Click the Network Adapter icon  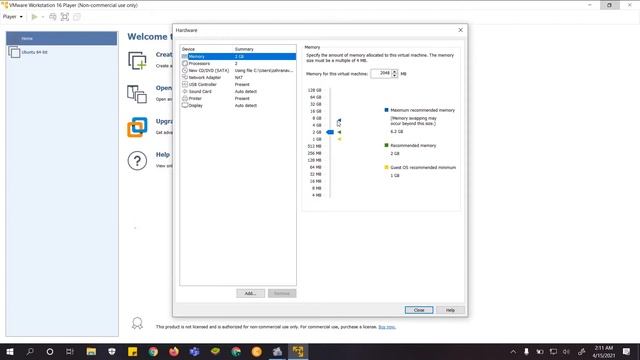pyautogui.click(x=185, y=77)
